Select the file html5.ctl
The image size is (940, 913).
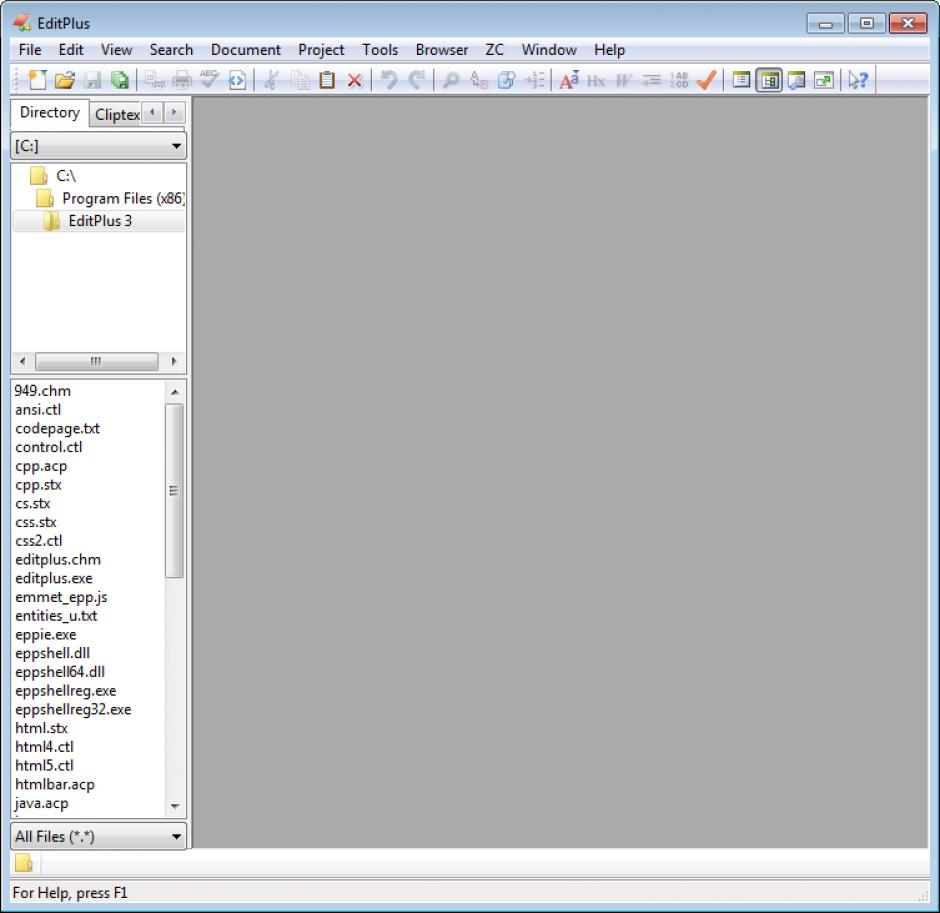[44, 766]
